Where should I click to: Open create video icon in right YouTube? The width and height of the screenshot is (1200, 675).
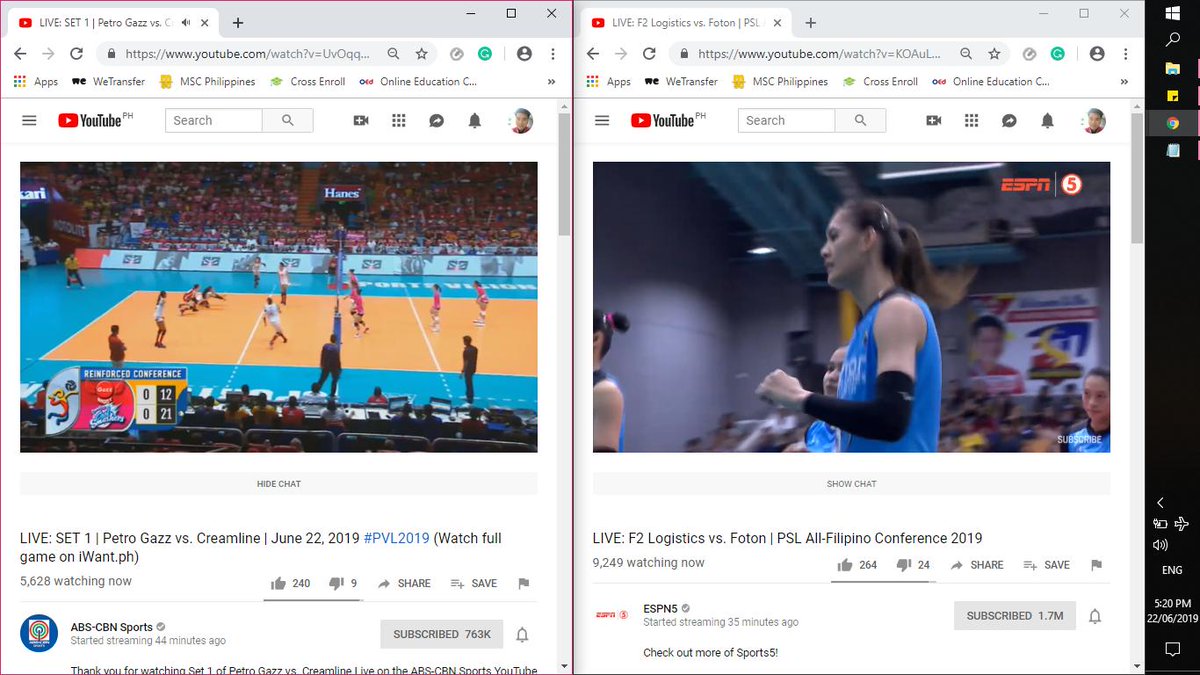pyautogui.click(x=933, y=120)
